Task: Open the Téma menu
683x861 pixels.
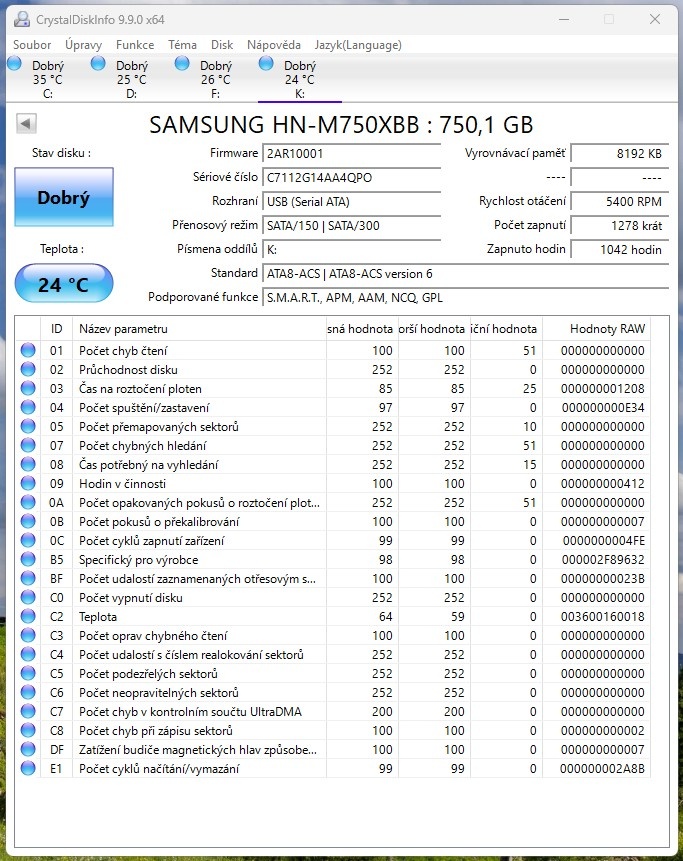Action: (x=182, y=44)
